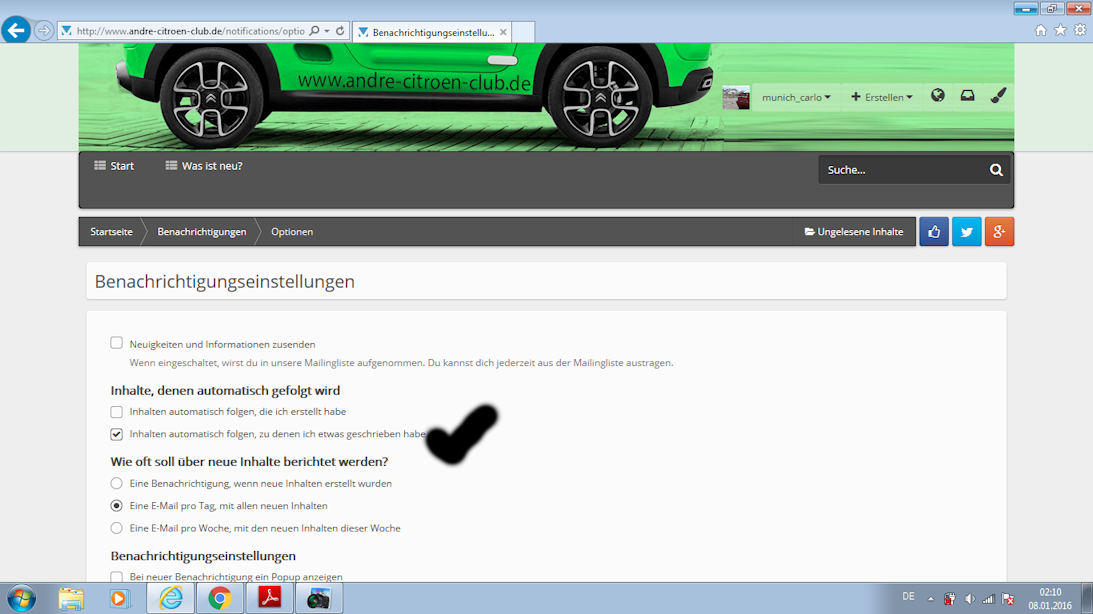This screenshot has height=614, width=1093.
Task: Click the network signal tray icon
Action: [988, 599]
